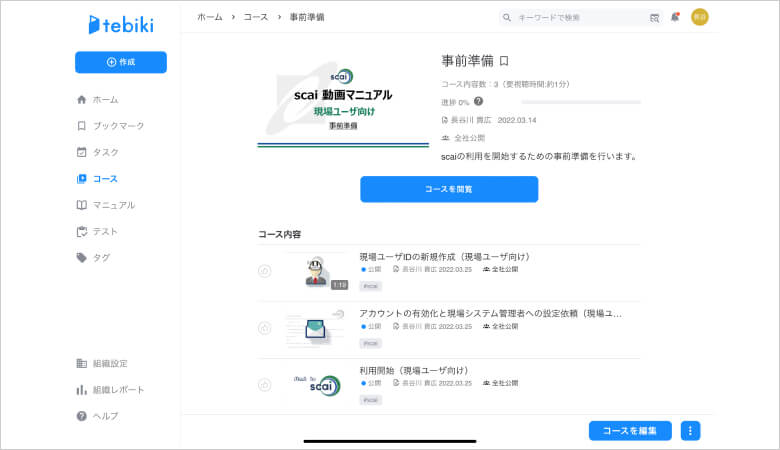The height and width of the screenshot is (450, 780).
Task: Open the user avatar menu
Action: coord(700,17)
